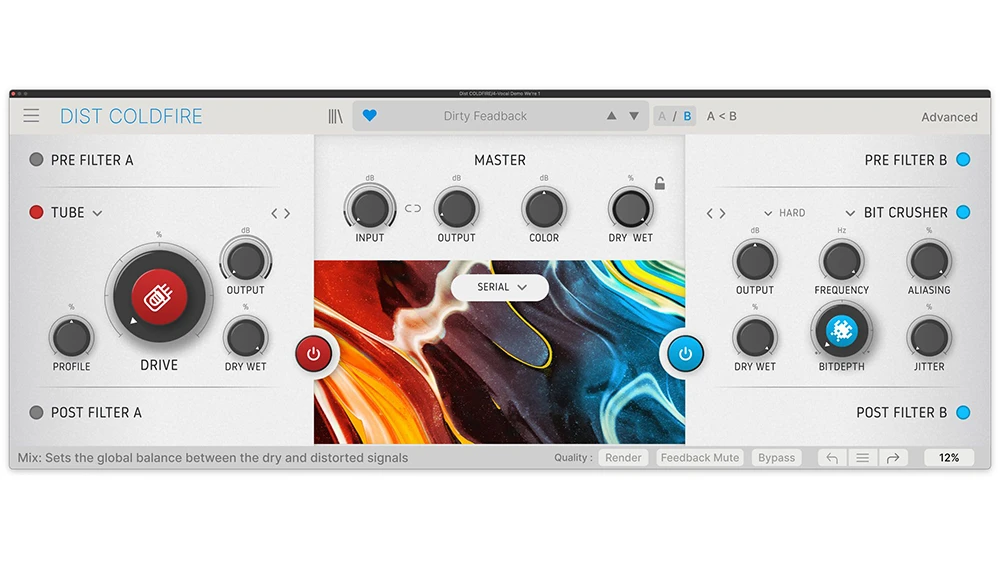
Task: Toggle the Bit Crusher enable indicator
Action: (963, 212)
